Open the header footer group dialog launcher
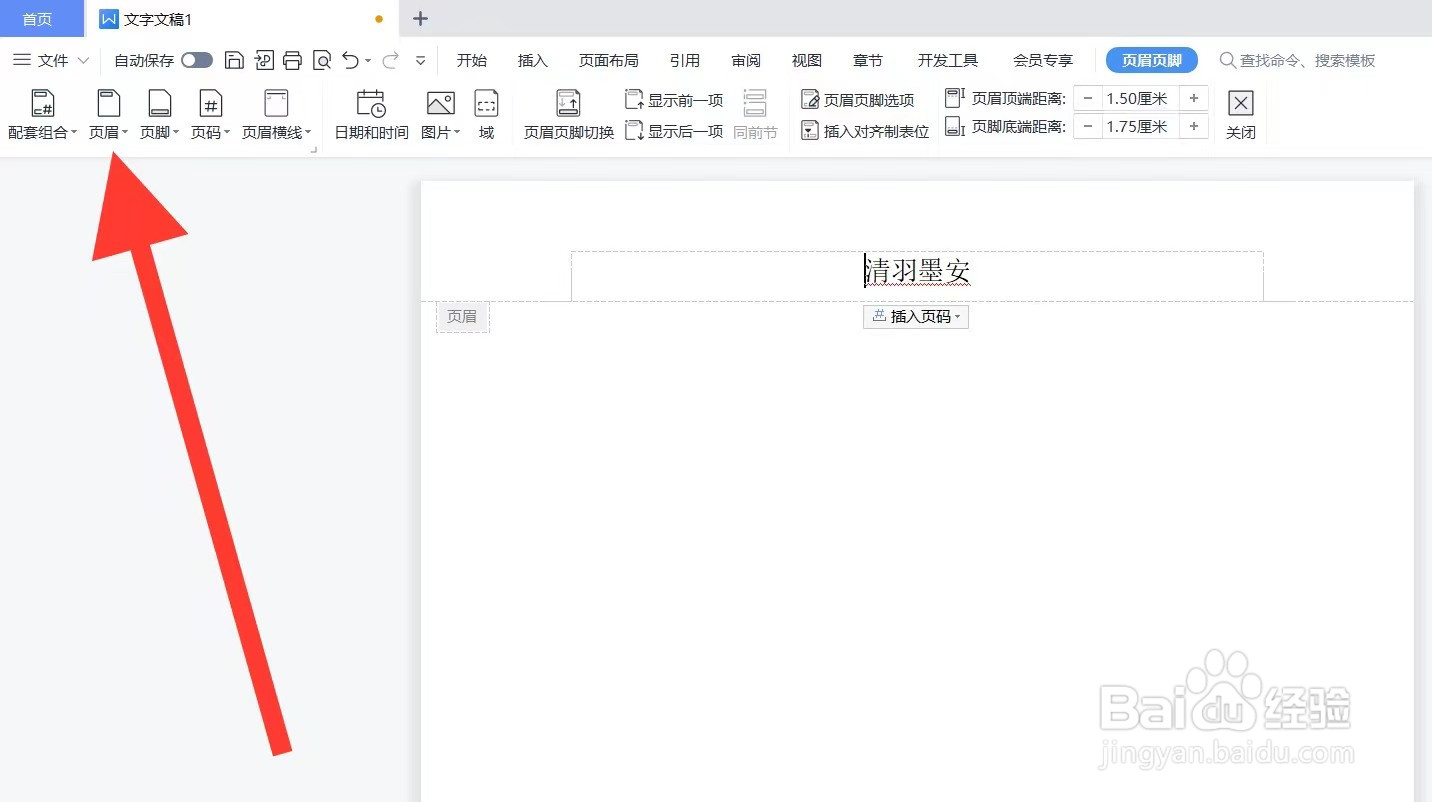Screen dimensions: 1432x802 pyautogui.click(x=314, y=149)
